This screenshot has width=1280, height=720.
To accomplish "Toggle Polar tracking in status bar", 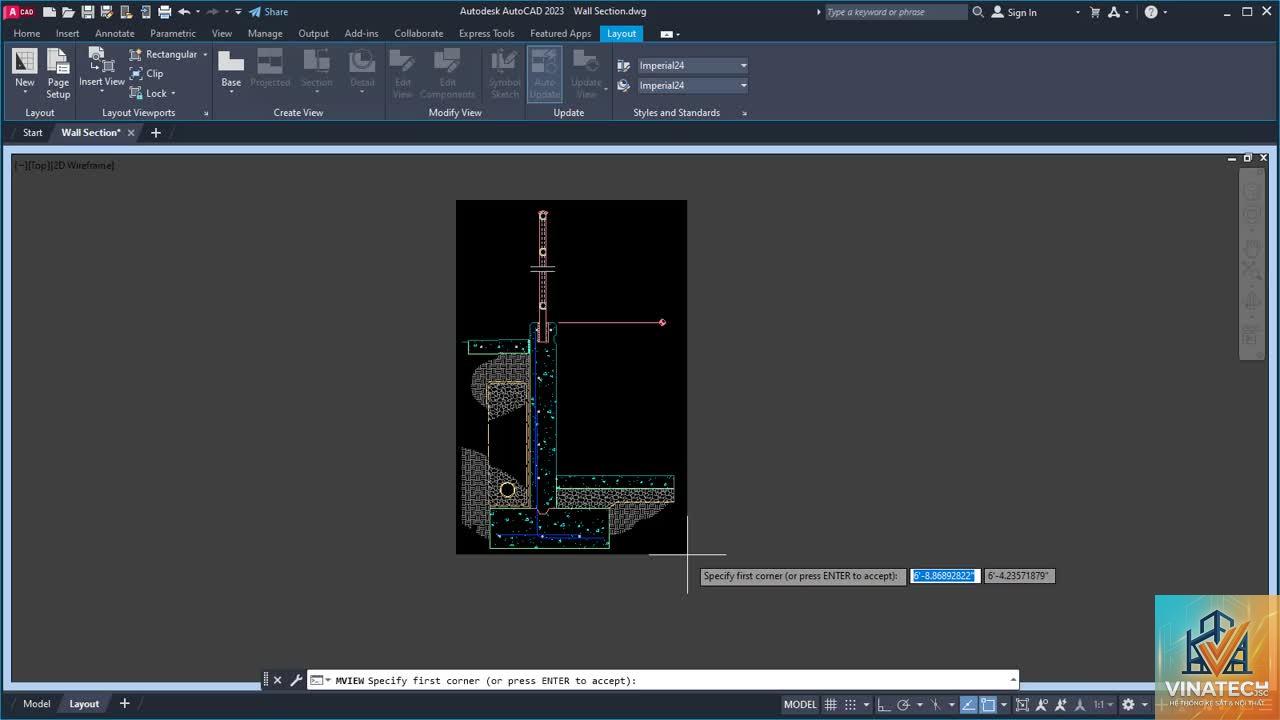I will [904, 704].
